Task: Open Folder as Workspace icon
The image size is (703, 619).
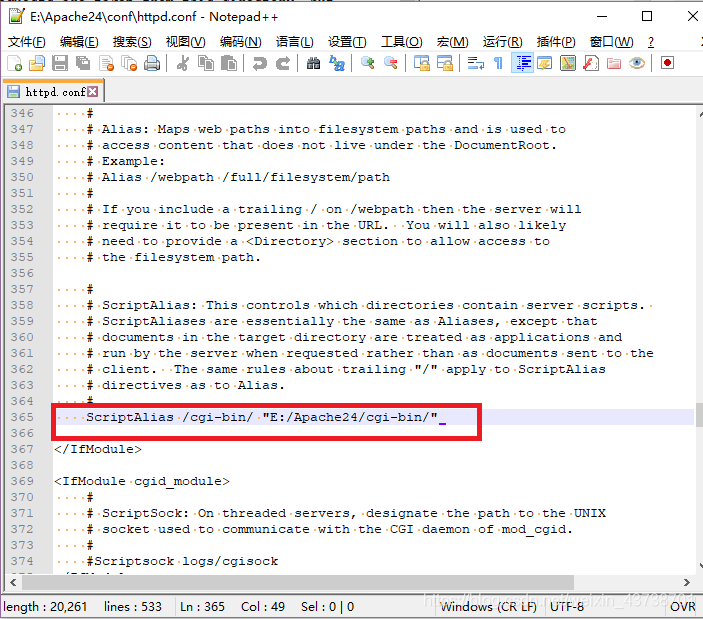Action: click(x=614, y=63)
